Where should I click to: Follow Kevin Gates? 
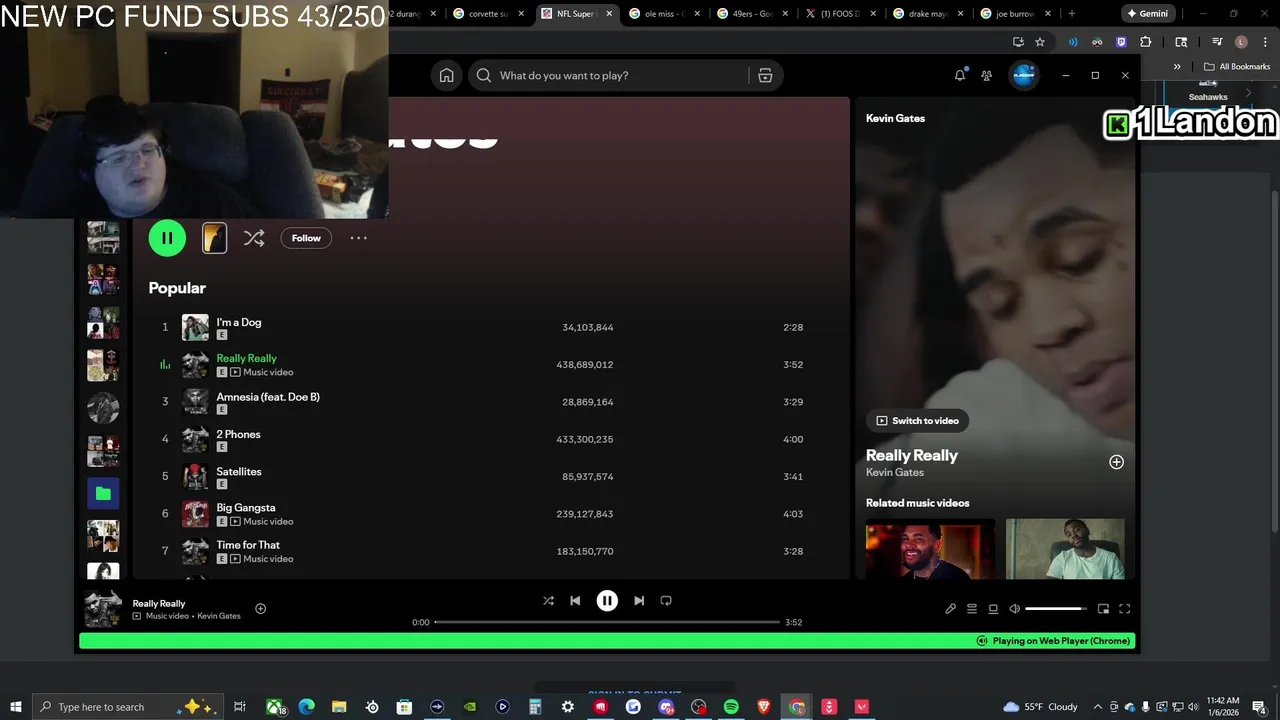pos(306,238)
